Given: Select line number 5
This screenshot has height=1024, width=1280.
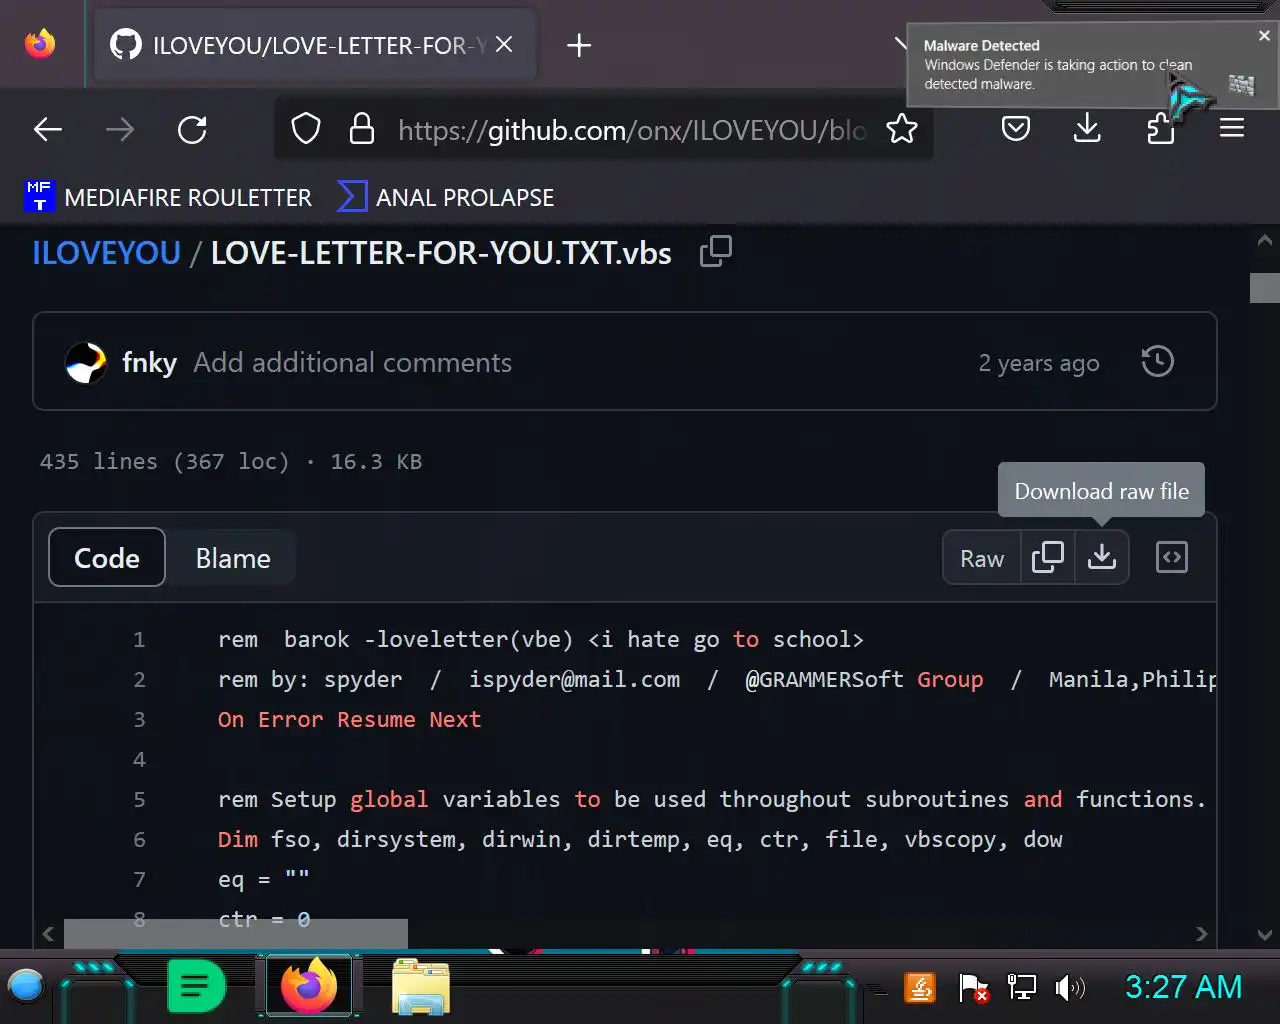Looking at the screenshot, I should [x=139, y=800].
